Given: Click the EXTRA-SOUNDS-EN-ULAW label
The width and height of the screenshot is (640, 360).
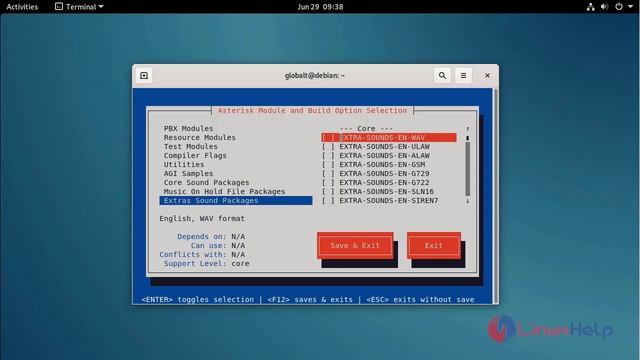Looking at the screenshot, I should coord(384,147).
